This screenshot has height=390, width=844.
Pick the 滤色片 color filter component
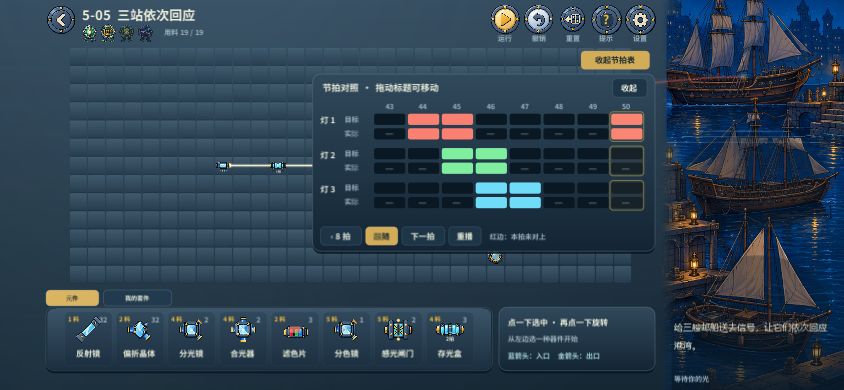click(294, 338)
